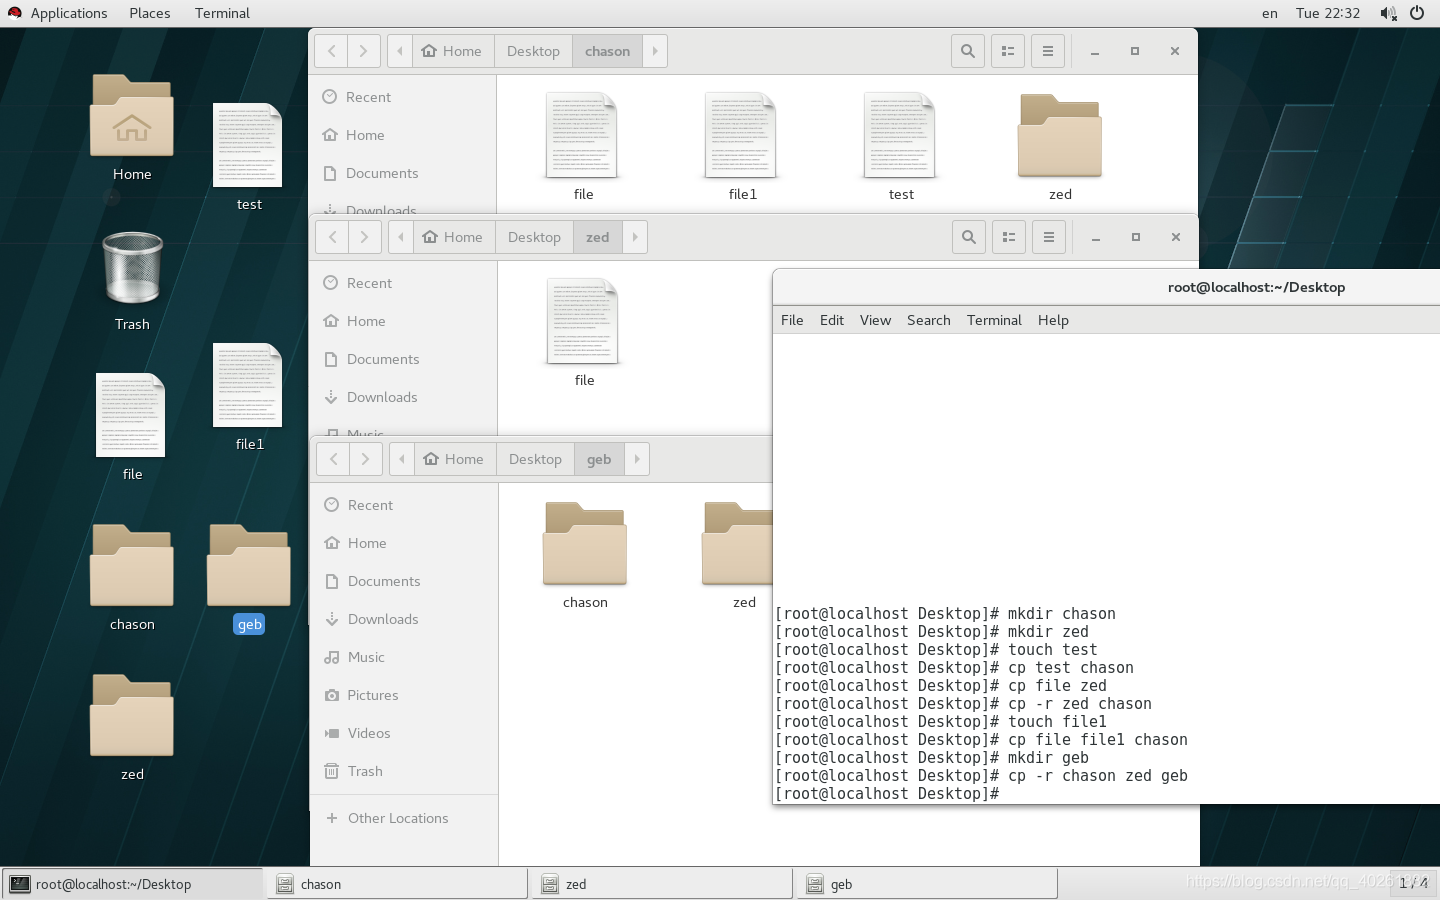Switch to geb window in the taskbar

point(927,884)
